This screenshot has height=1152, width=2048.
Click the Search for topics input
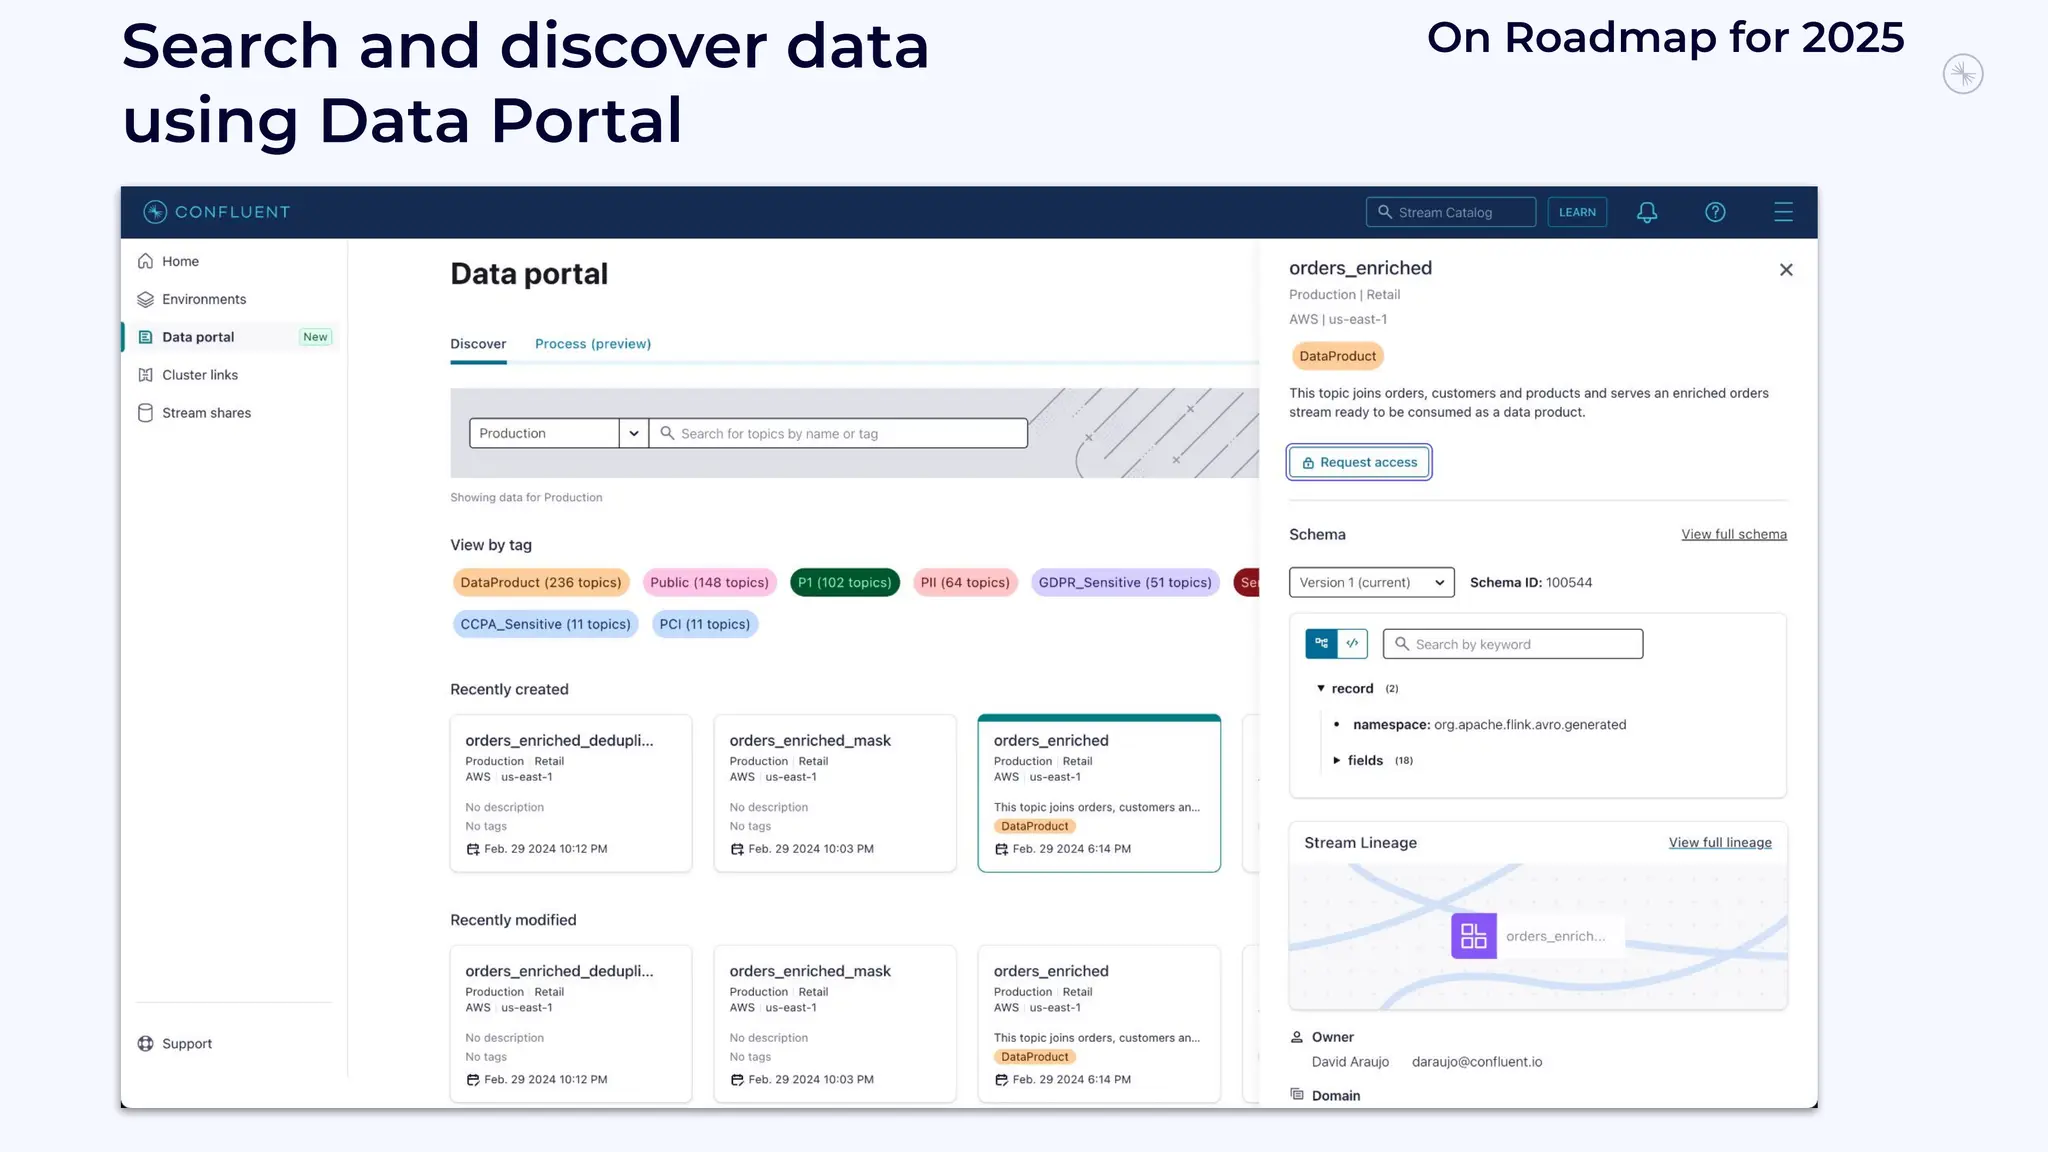click(x=838, y=433)
